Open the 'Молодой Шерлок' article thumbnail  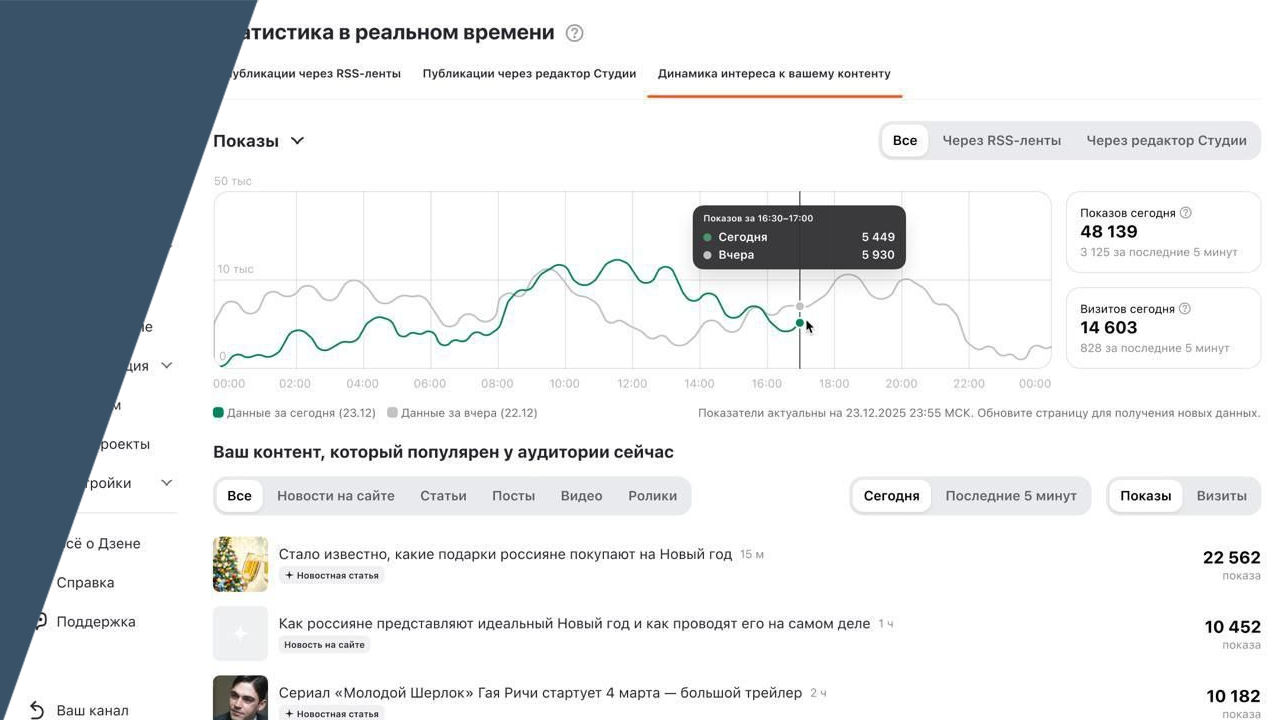pos(240,698)
